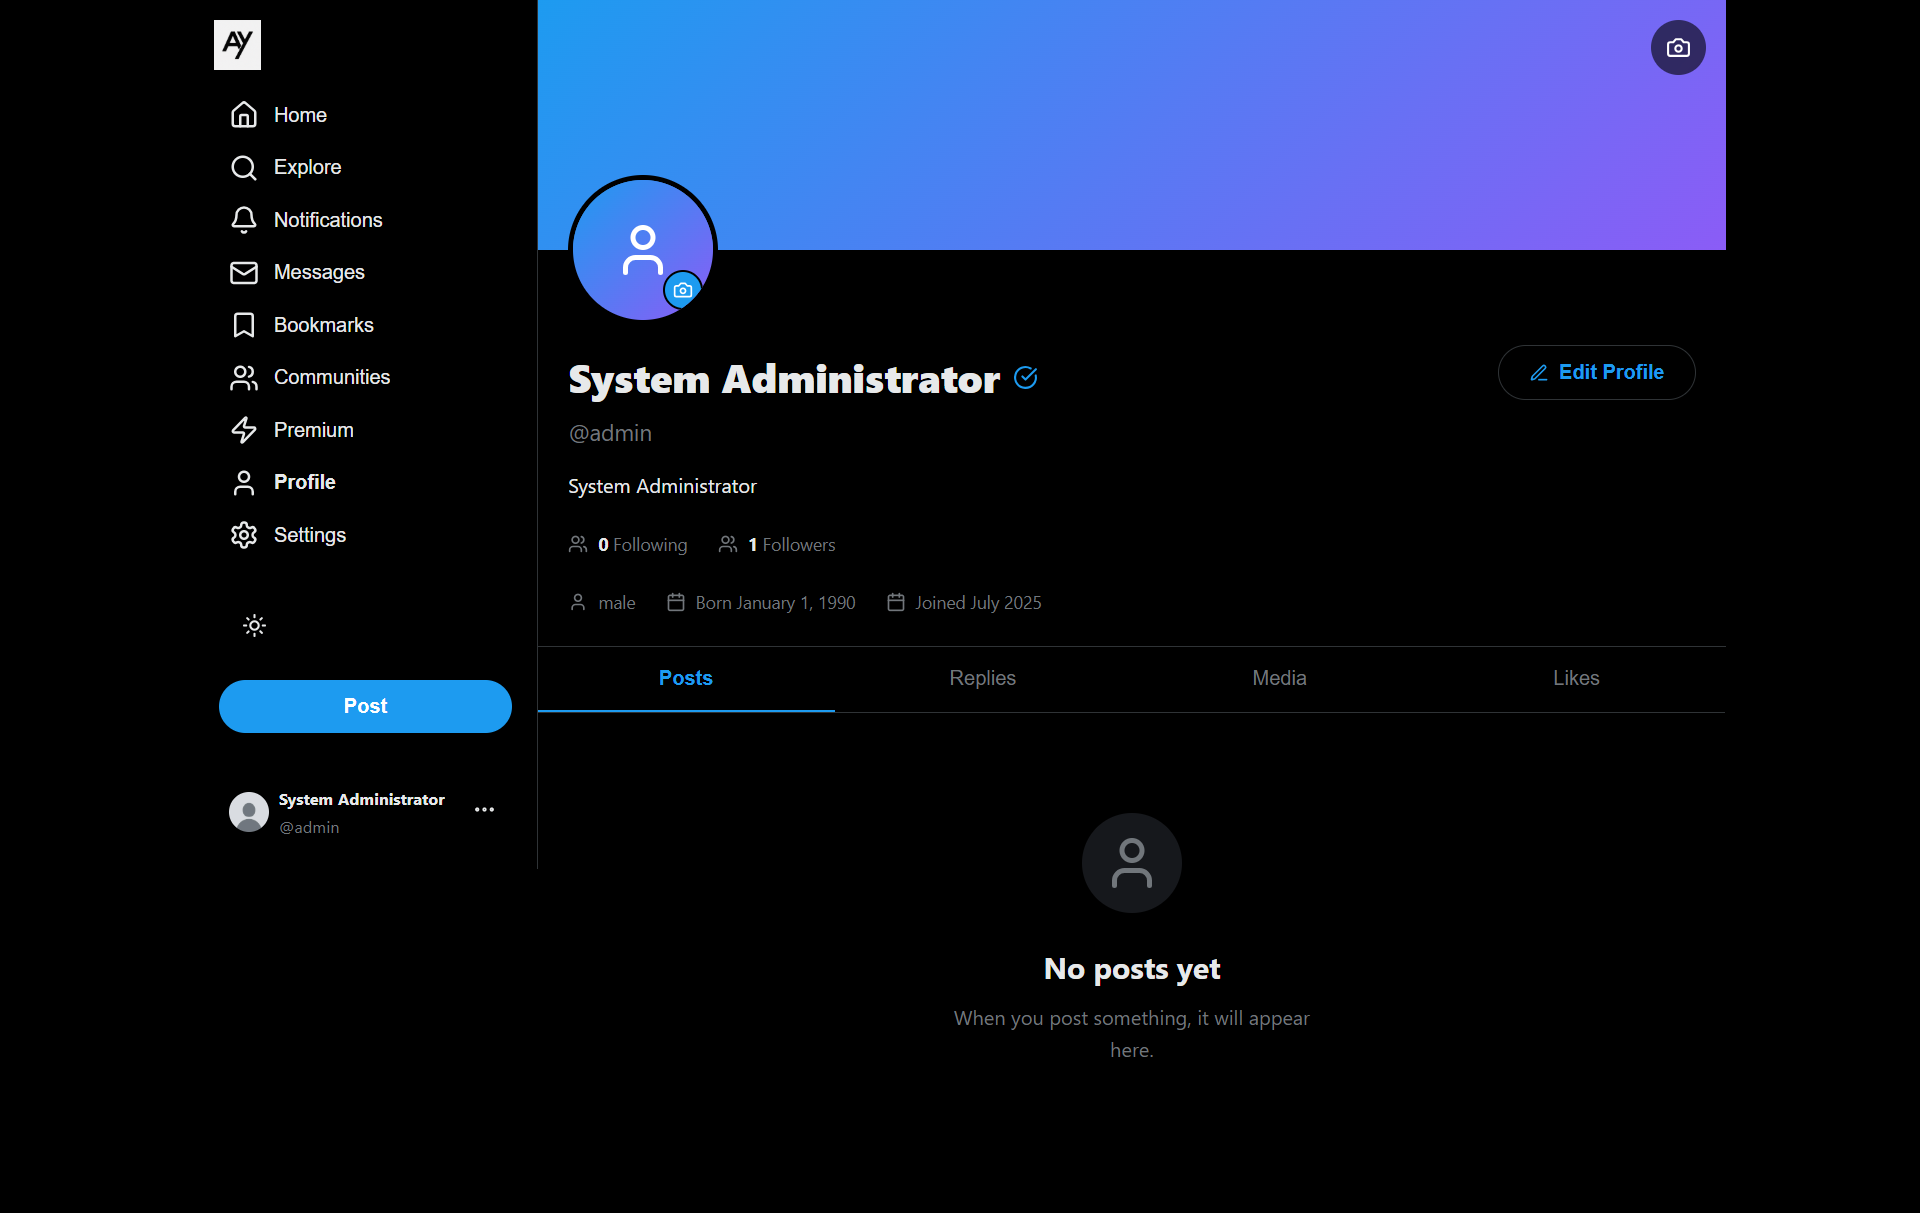Click the AY logo at top

[237, 45]
